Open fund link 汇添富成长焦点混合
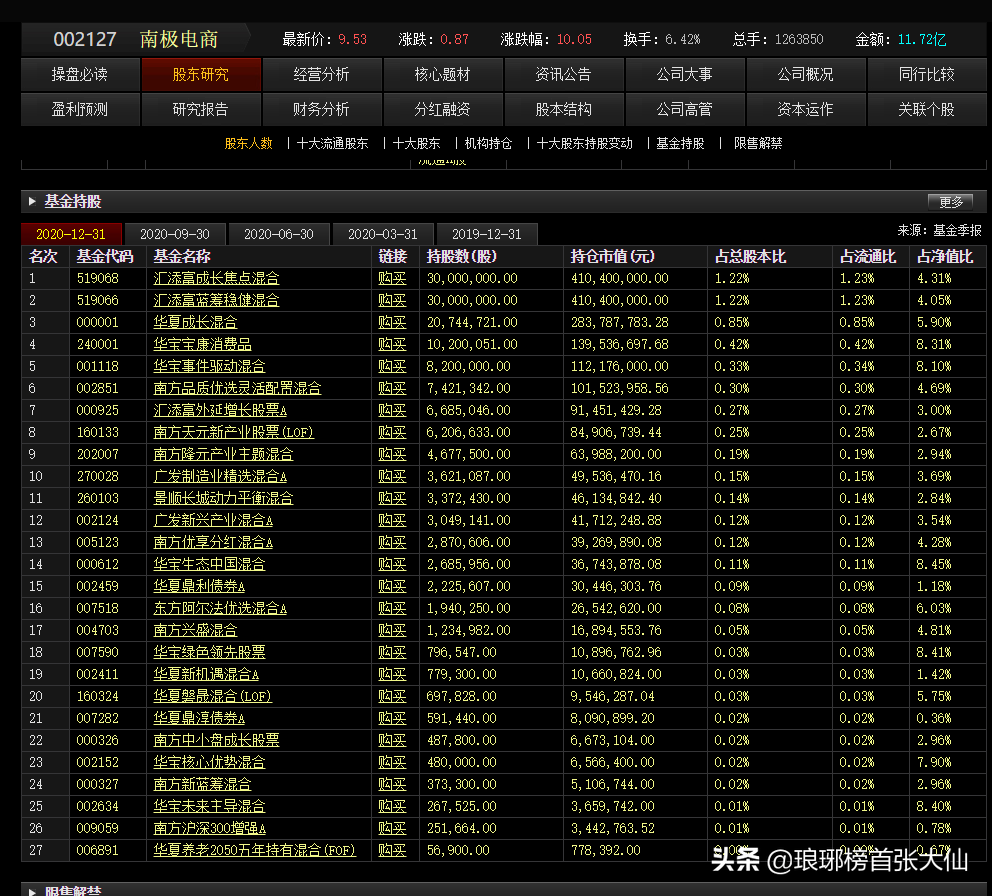 tap(216, 278)
